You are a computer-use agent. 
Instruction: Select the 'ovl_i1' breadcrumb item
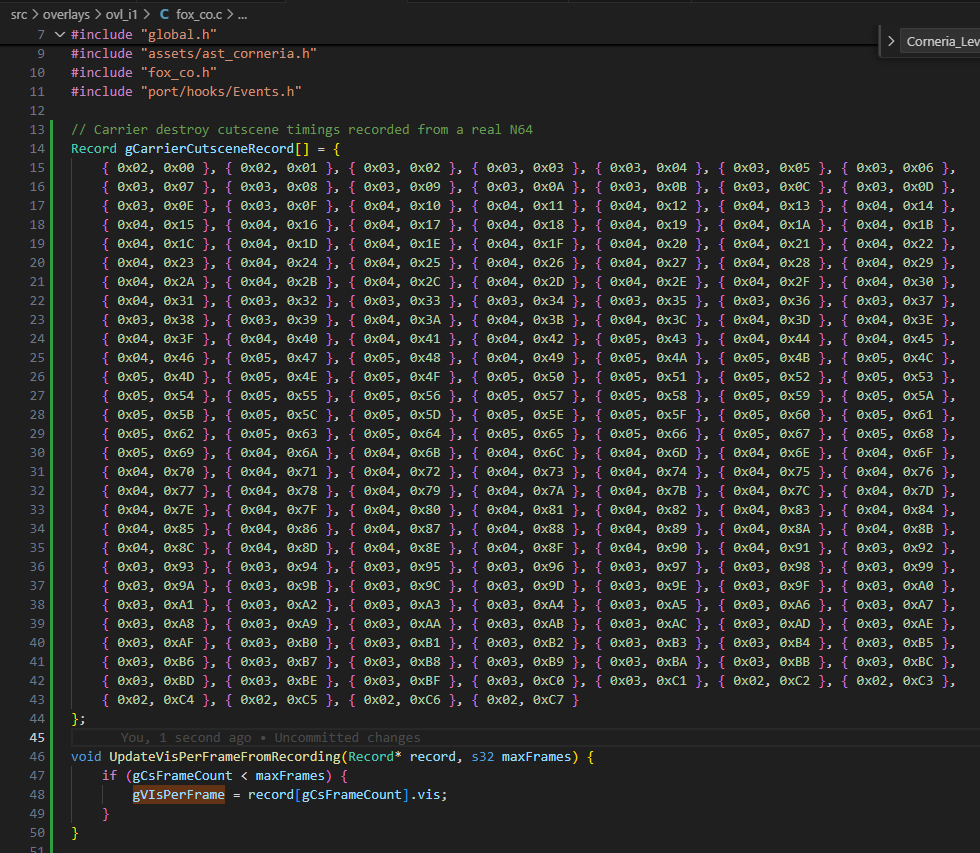[121, 14]
